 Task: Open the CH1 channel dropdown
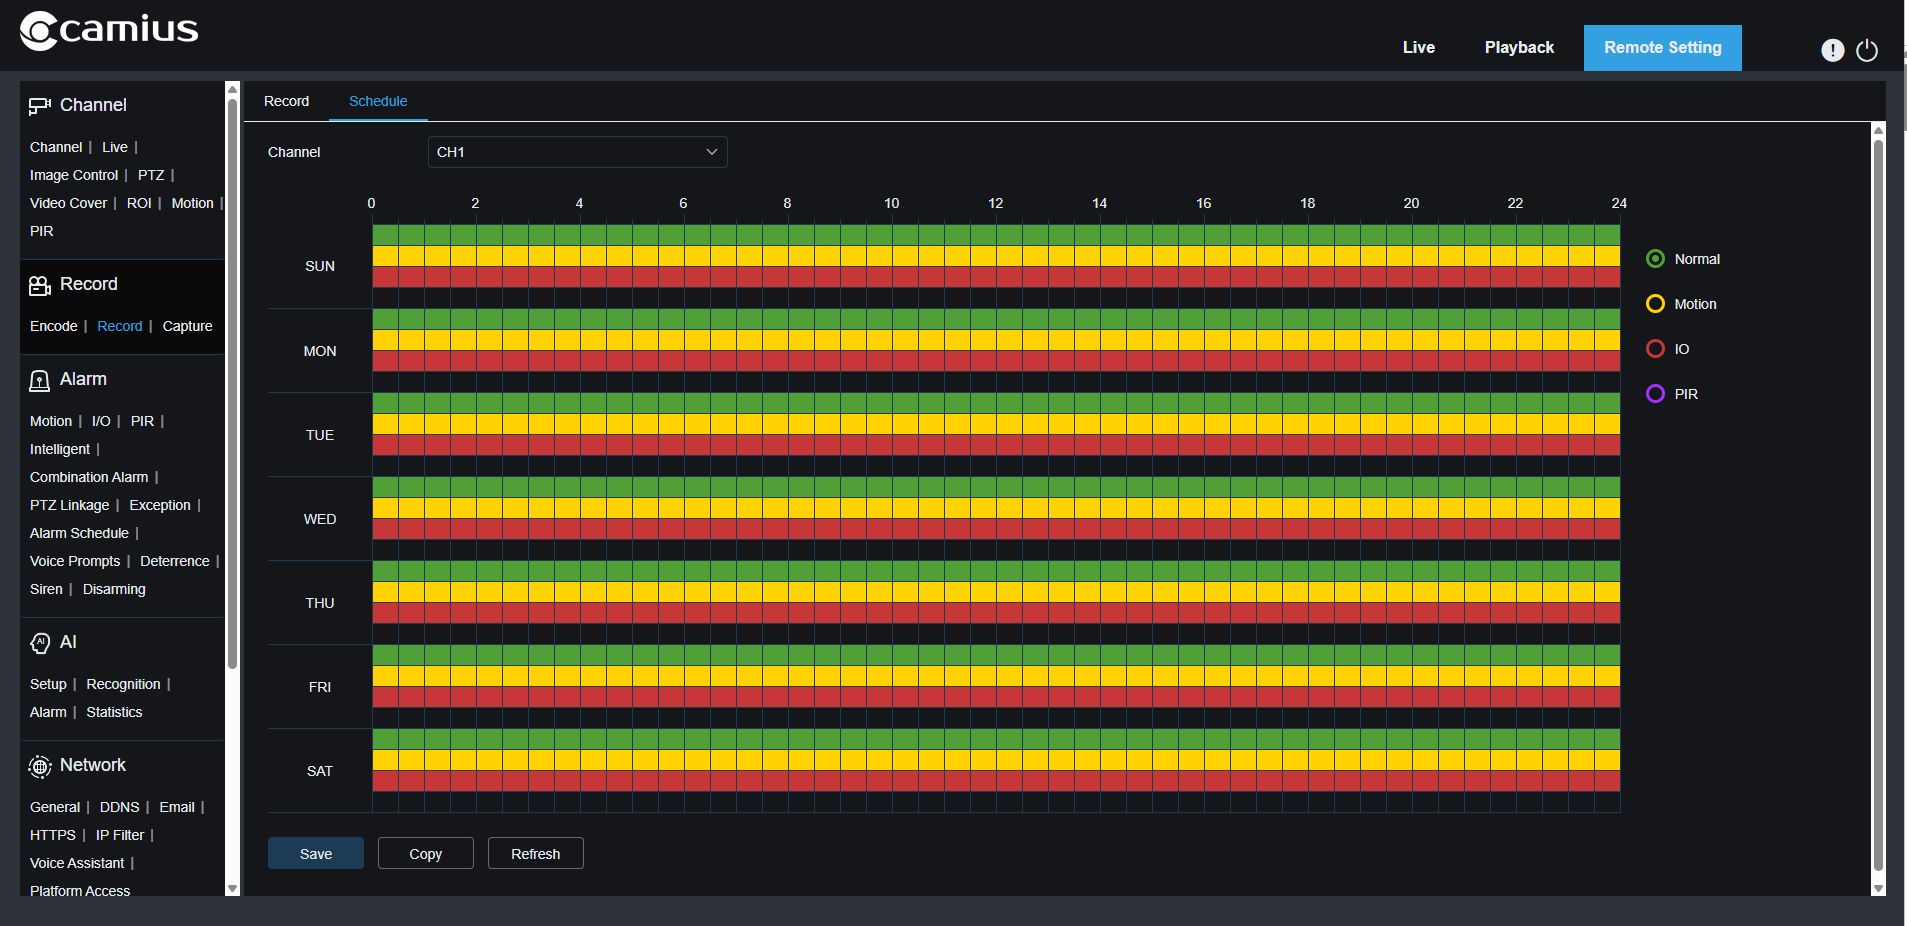click(x=577, y=152)
